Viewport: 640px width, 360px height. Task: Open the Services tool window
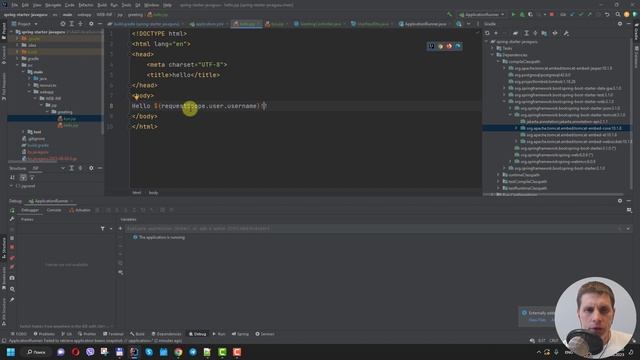265,334
